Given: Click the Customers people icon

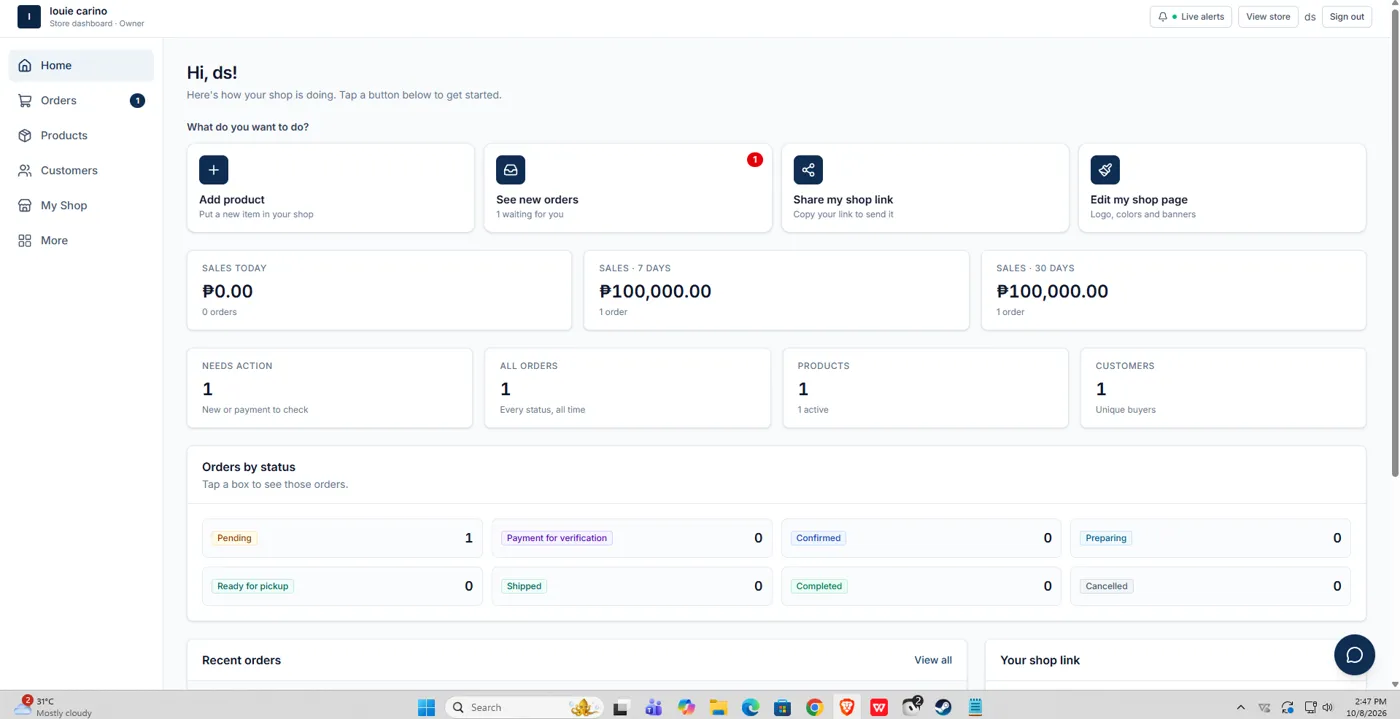Looking at the screenshot, I should 25,170.
